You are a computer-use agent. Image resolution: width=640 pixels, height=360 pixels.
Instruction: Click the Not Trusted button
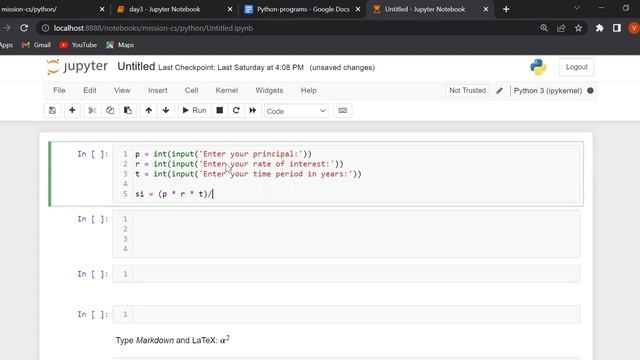pyautogui.click(x=467, y=91)
